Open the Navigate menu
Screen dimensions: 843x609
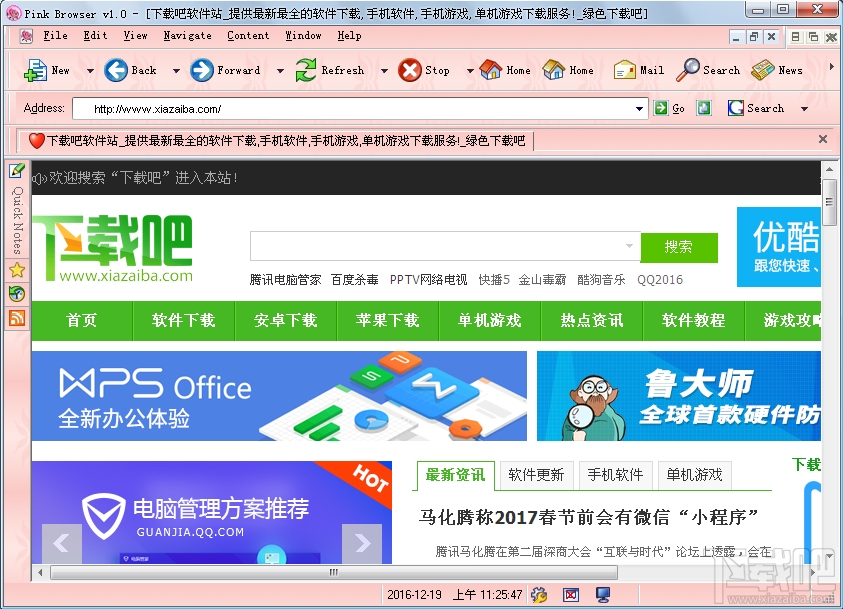click(187, 35)
